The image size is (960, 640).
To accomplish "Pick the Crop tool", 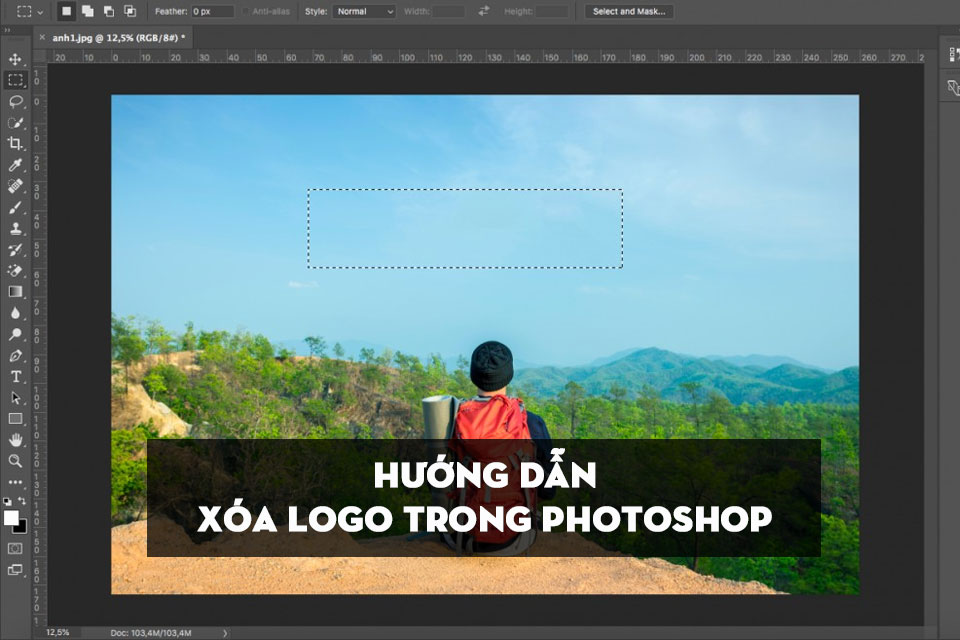I will click(x=15, y=143).
